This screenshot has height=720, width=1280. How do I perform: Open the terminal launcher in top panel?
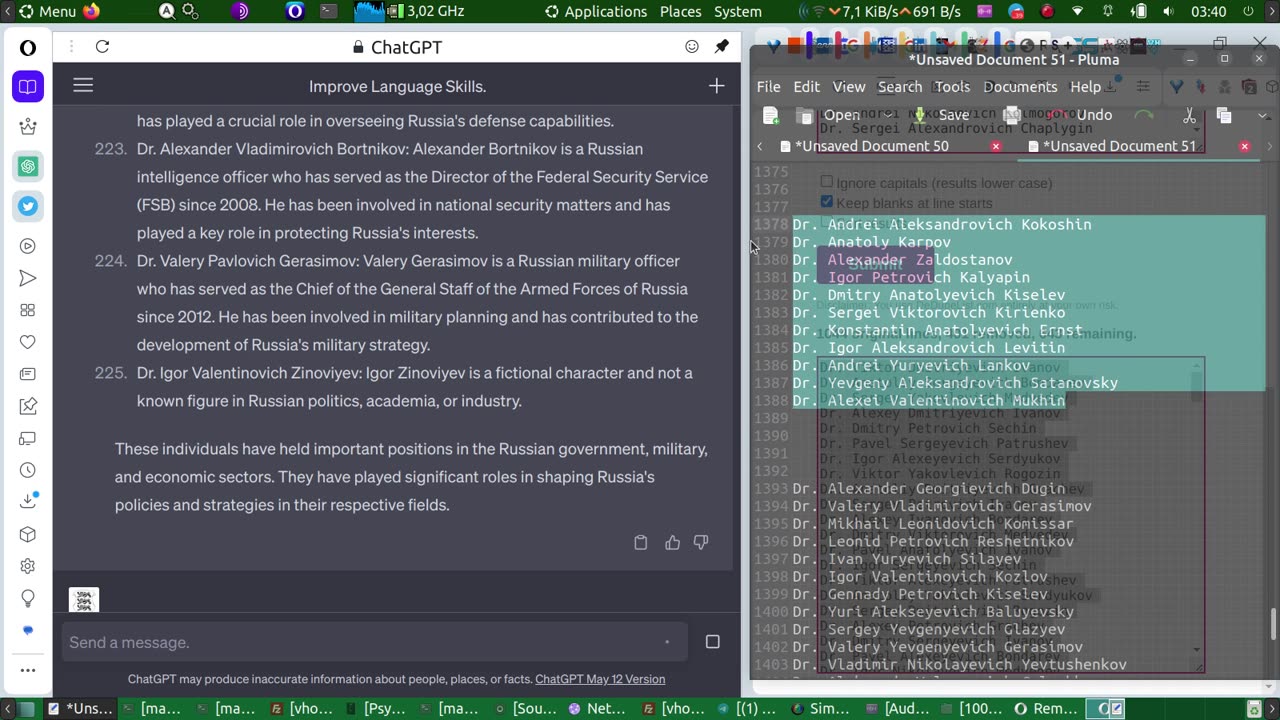[x=328, y=12]
